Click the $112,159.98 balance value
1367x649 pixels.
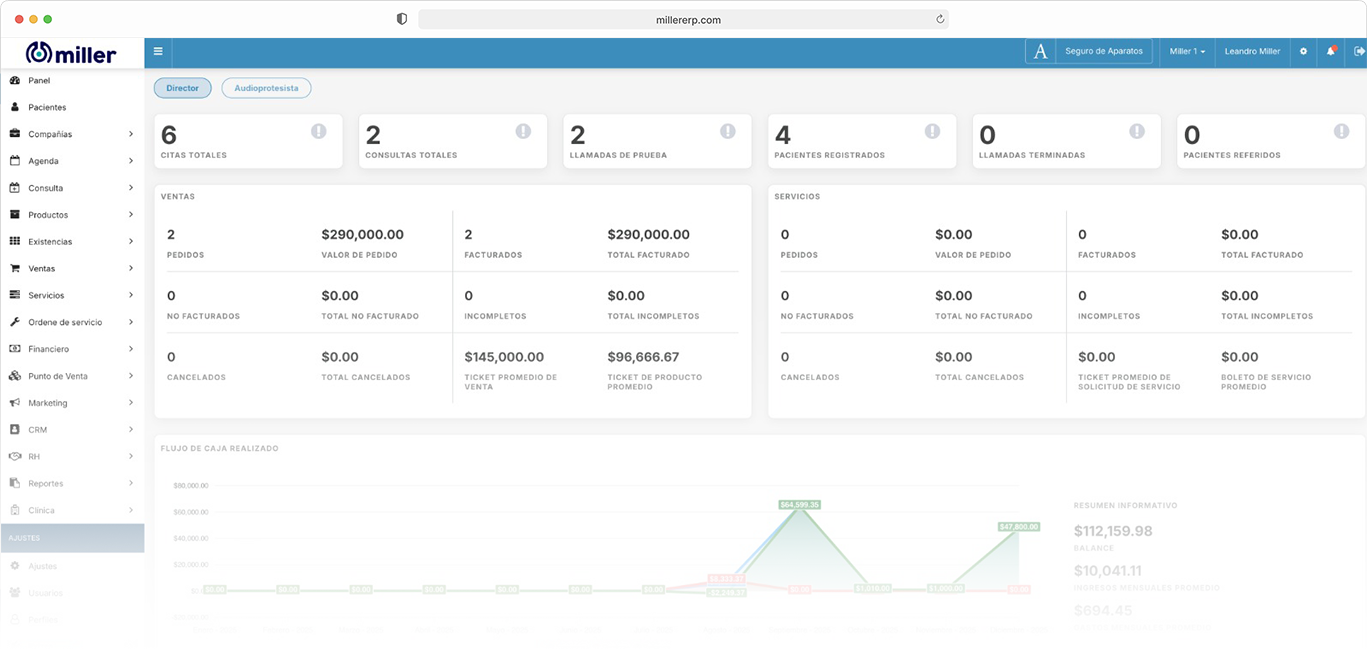pos(1113,531)
